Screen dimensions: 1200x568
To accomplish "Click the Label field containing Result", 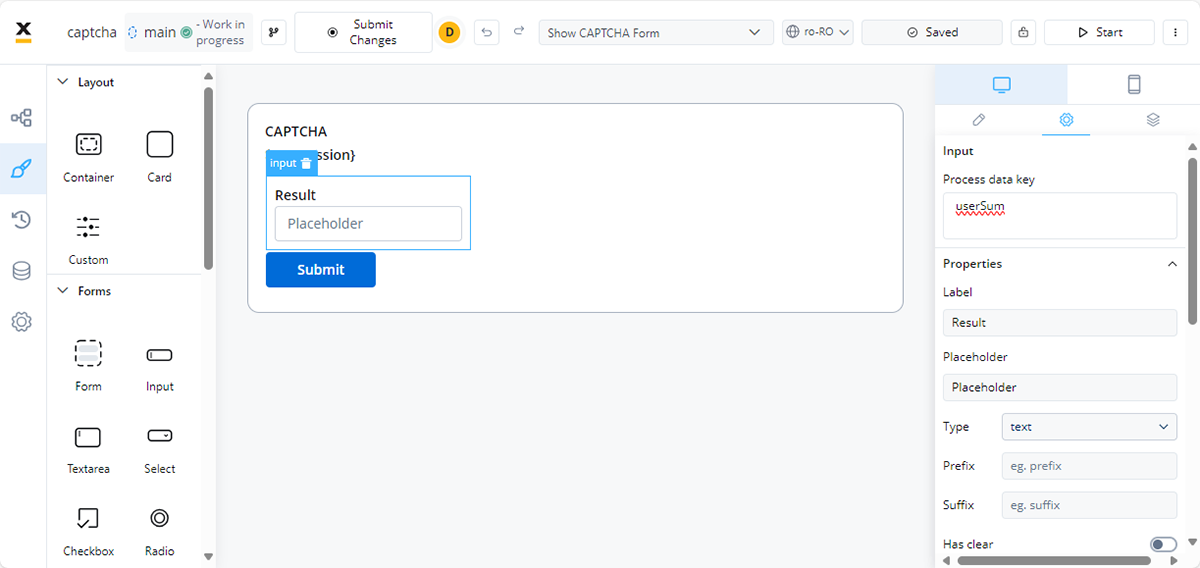I will (x=1059, y=323).
